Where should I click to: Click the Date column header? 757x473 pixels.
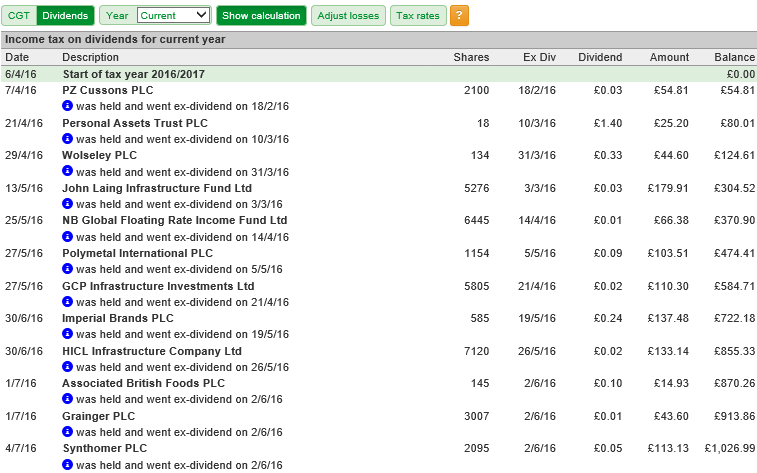[x=17, y=57]
